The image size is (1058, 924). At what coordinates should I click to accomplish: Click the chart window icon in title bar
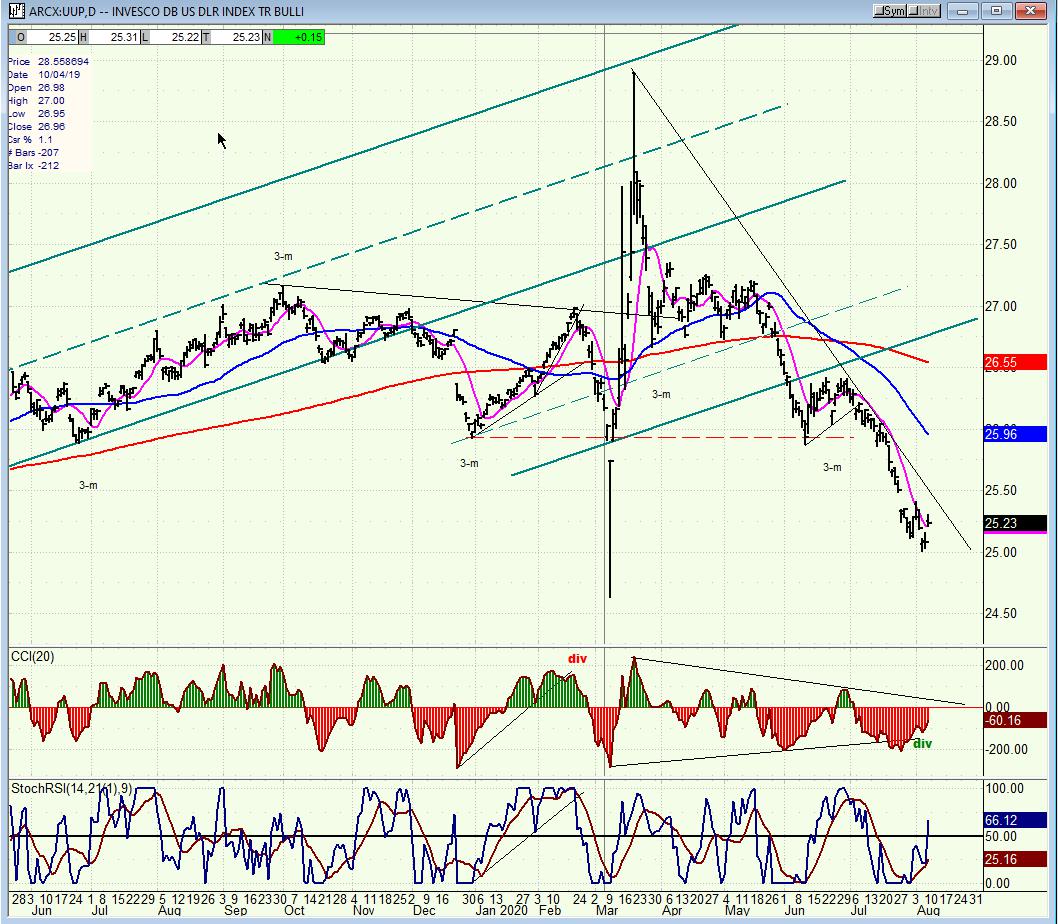pyautogui.click(x=18, y=11)
